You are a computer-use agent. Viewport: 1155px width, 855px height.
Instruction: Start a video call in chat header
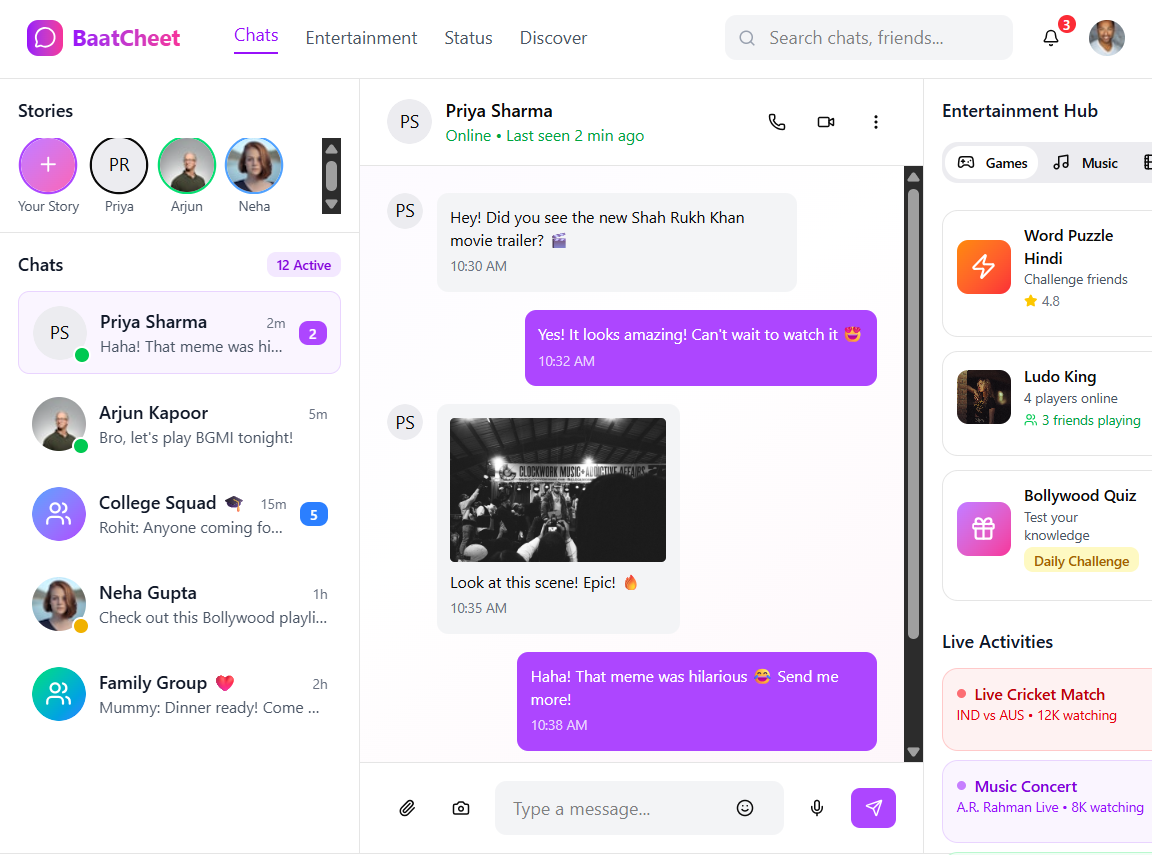click(x=825, y=122)
